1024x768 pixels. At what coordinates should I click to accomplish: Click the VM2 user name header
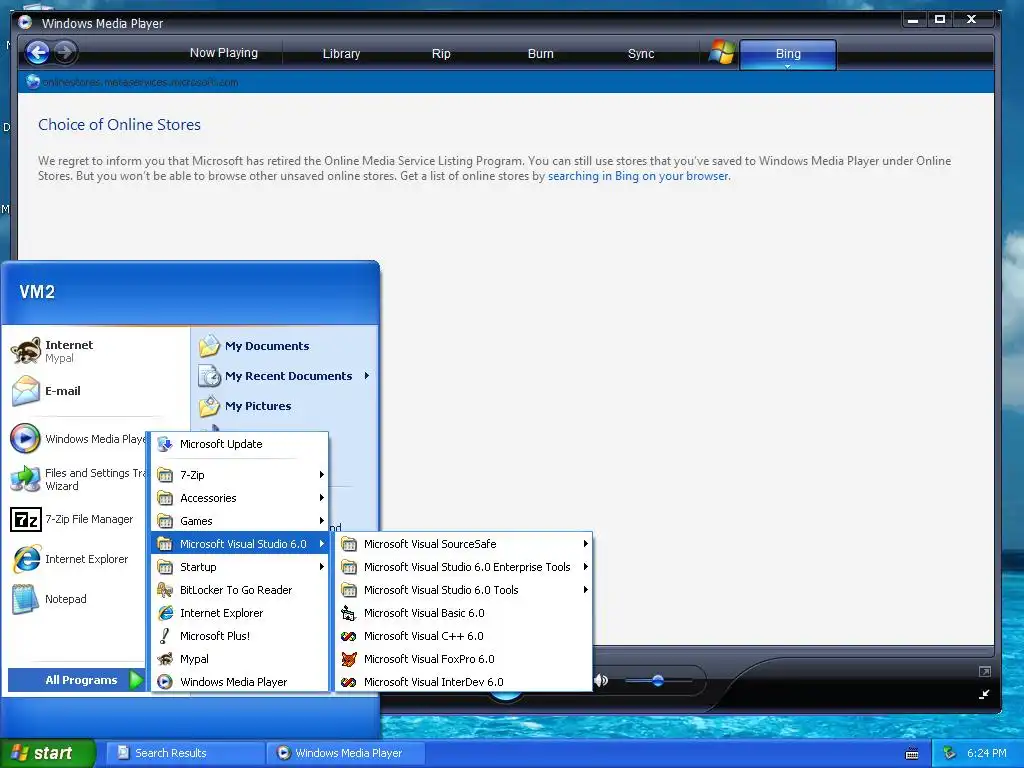click(x=37, y=292)
